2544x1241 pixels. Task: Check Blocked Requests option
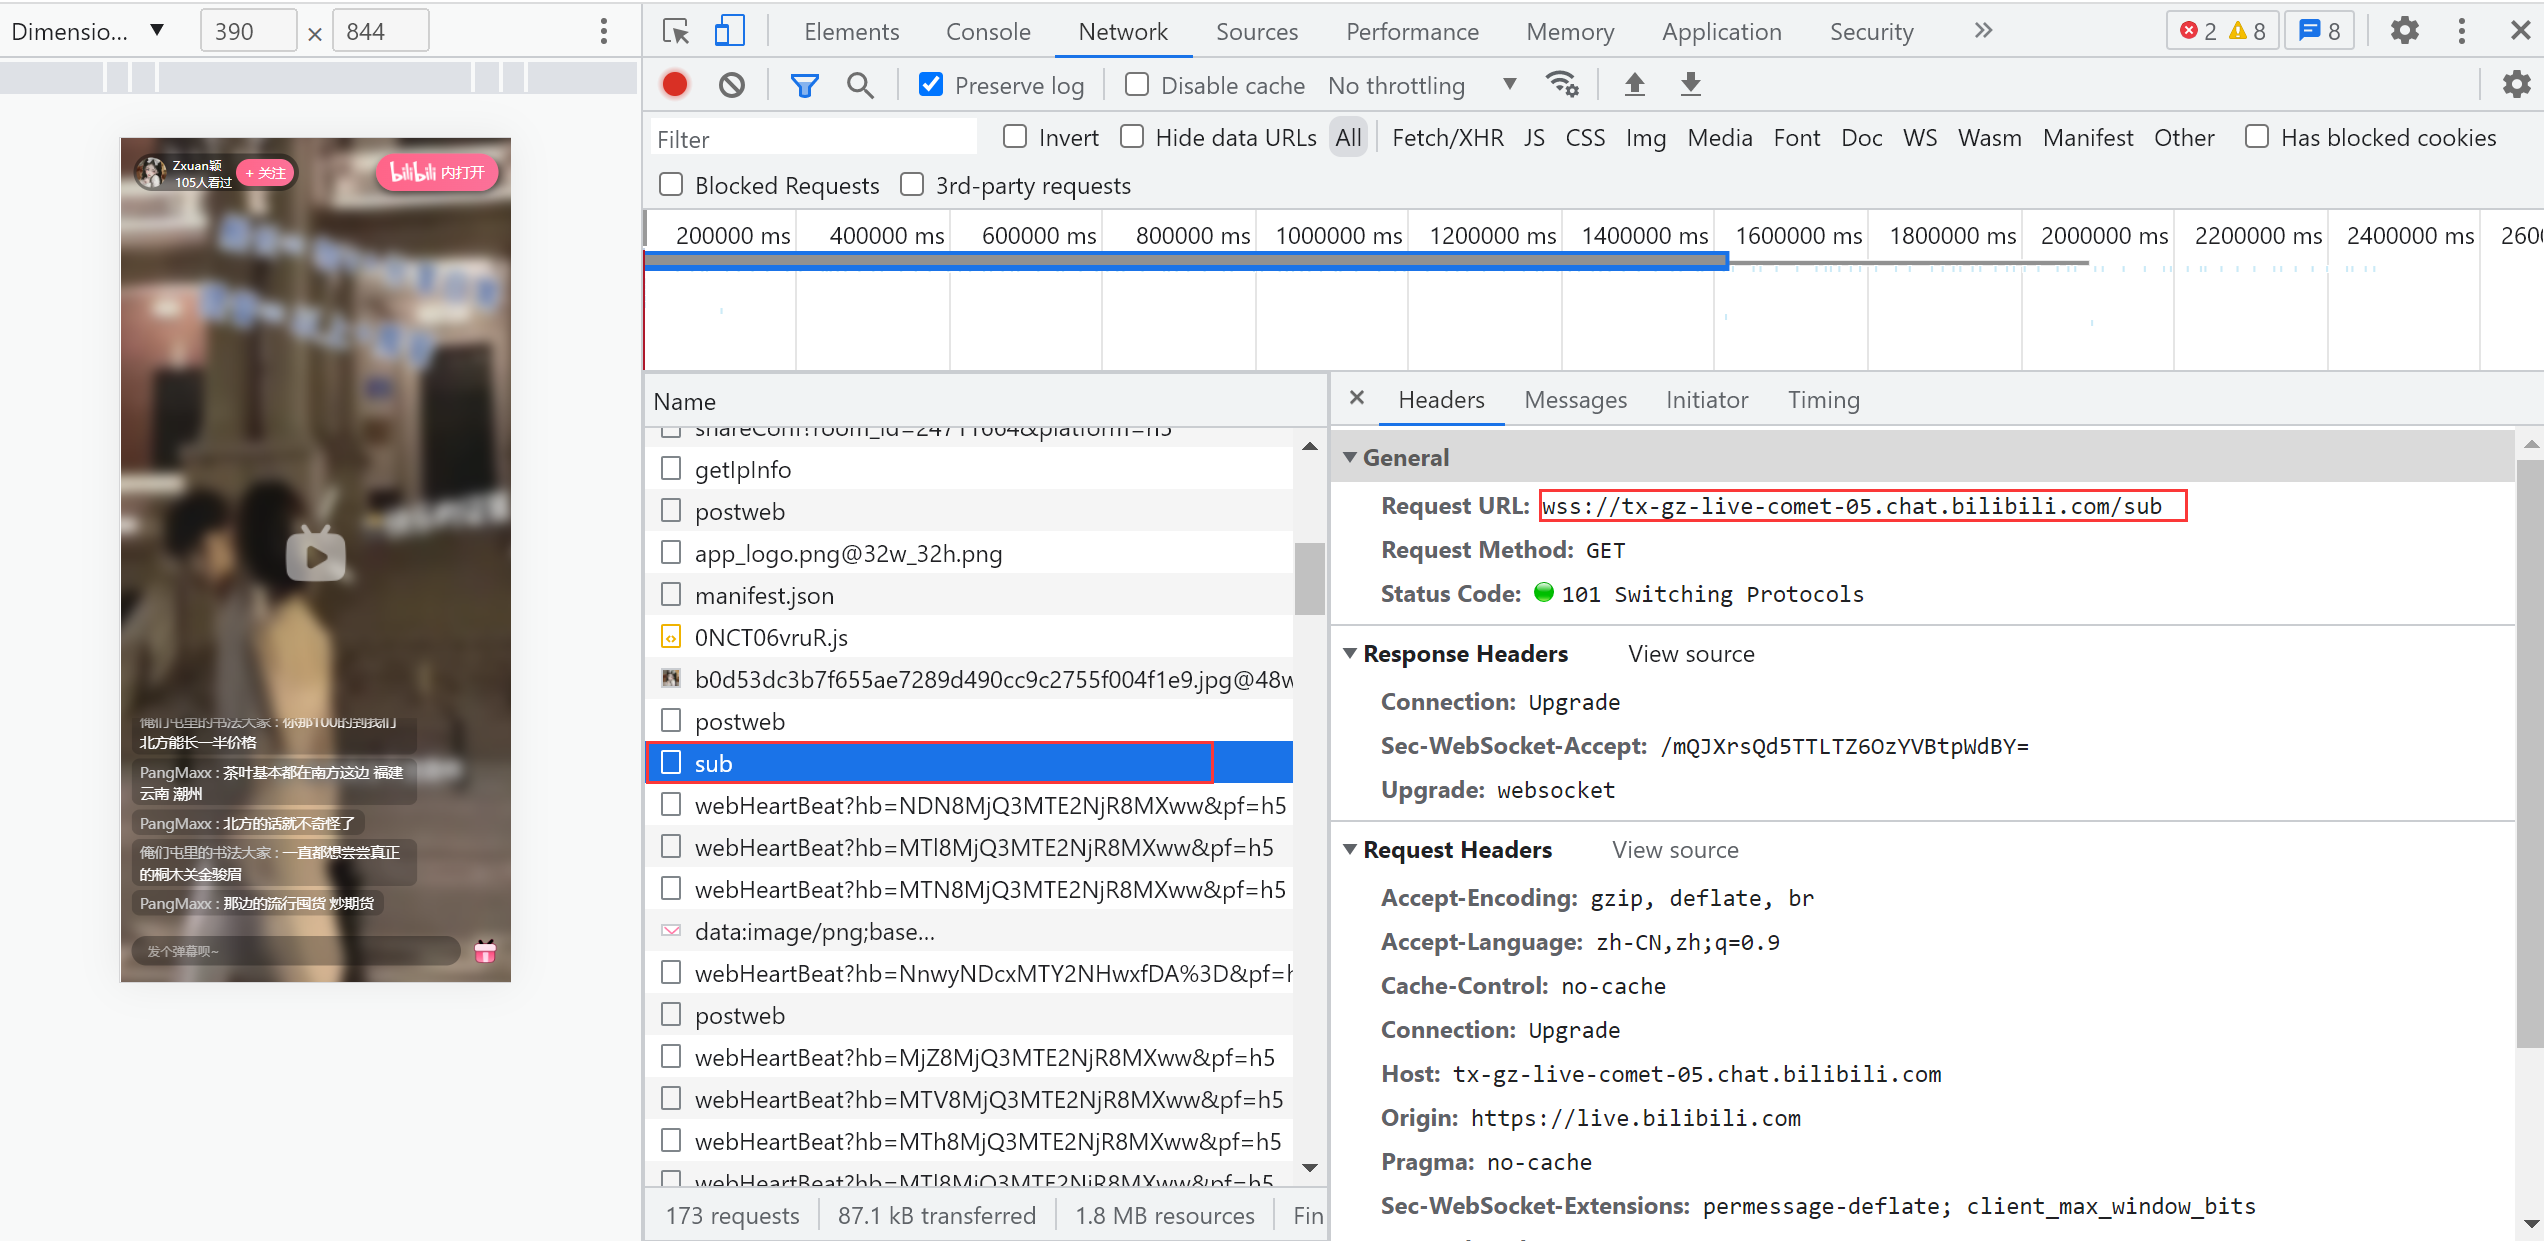point(671,184)
